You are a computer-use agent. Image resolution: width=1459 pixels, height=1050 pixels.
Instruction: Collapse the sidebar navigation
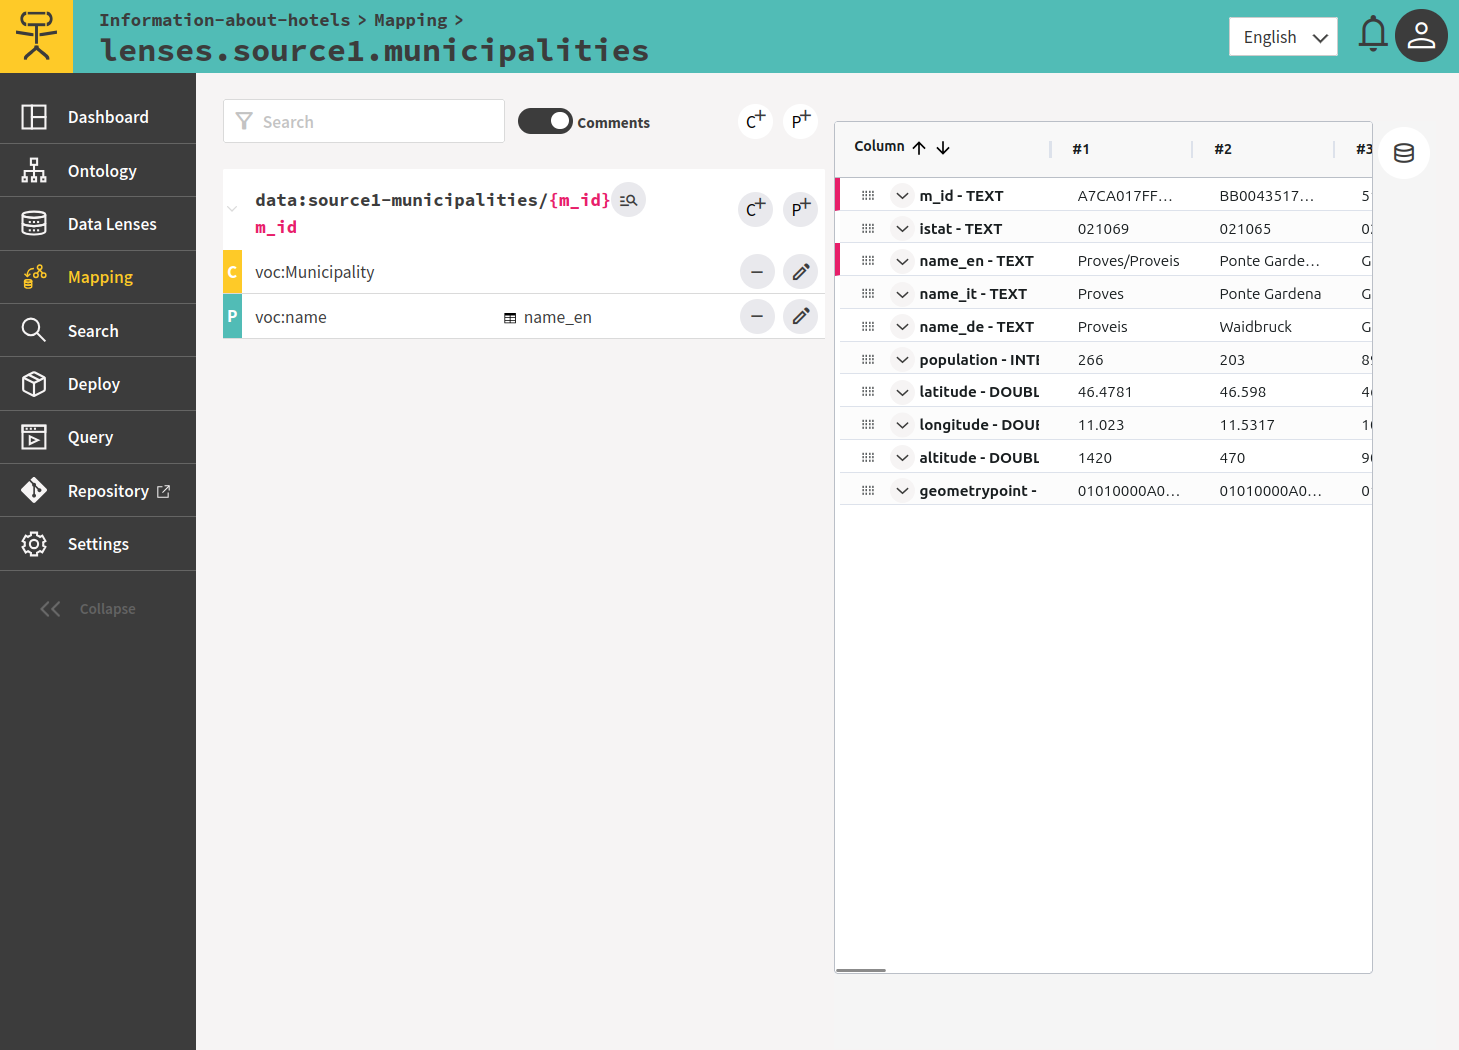[88, 609]
